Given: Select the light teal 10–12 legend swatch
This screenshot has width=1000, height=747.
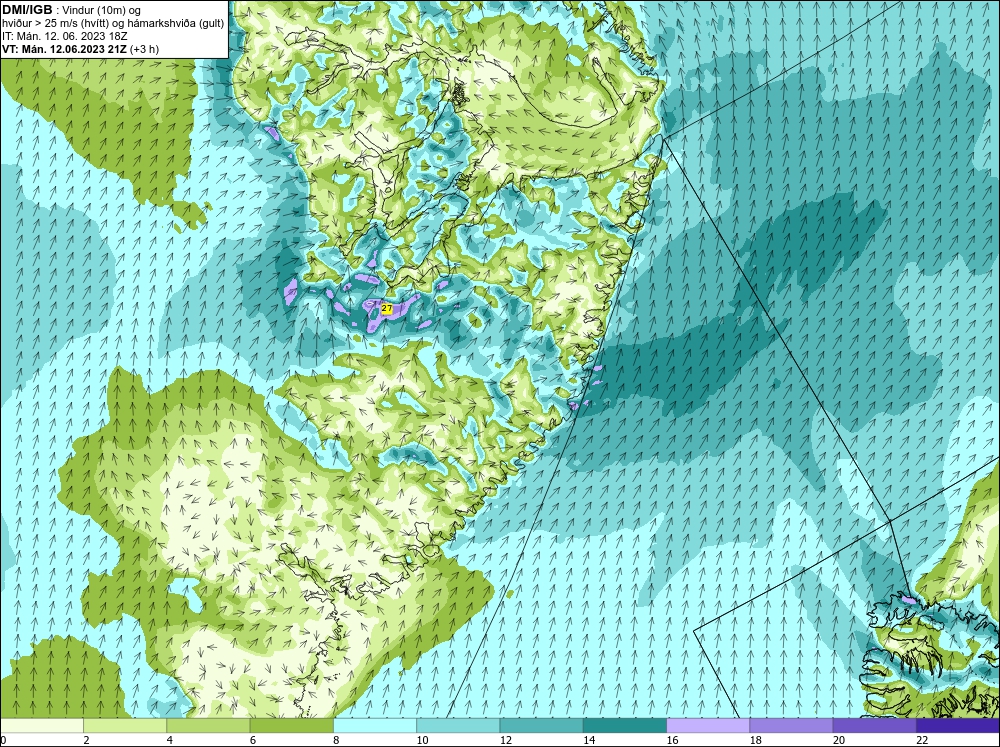Looking at the screenshot, I should pyautogui.click(x=458, y=725).
